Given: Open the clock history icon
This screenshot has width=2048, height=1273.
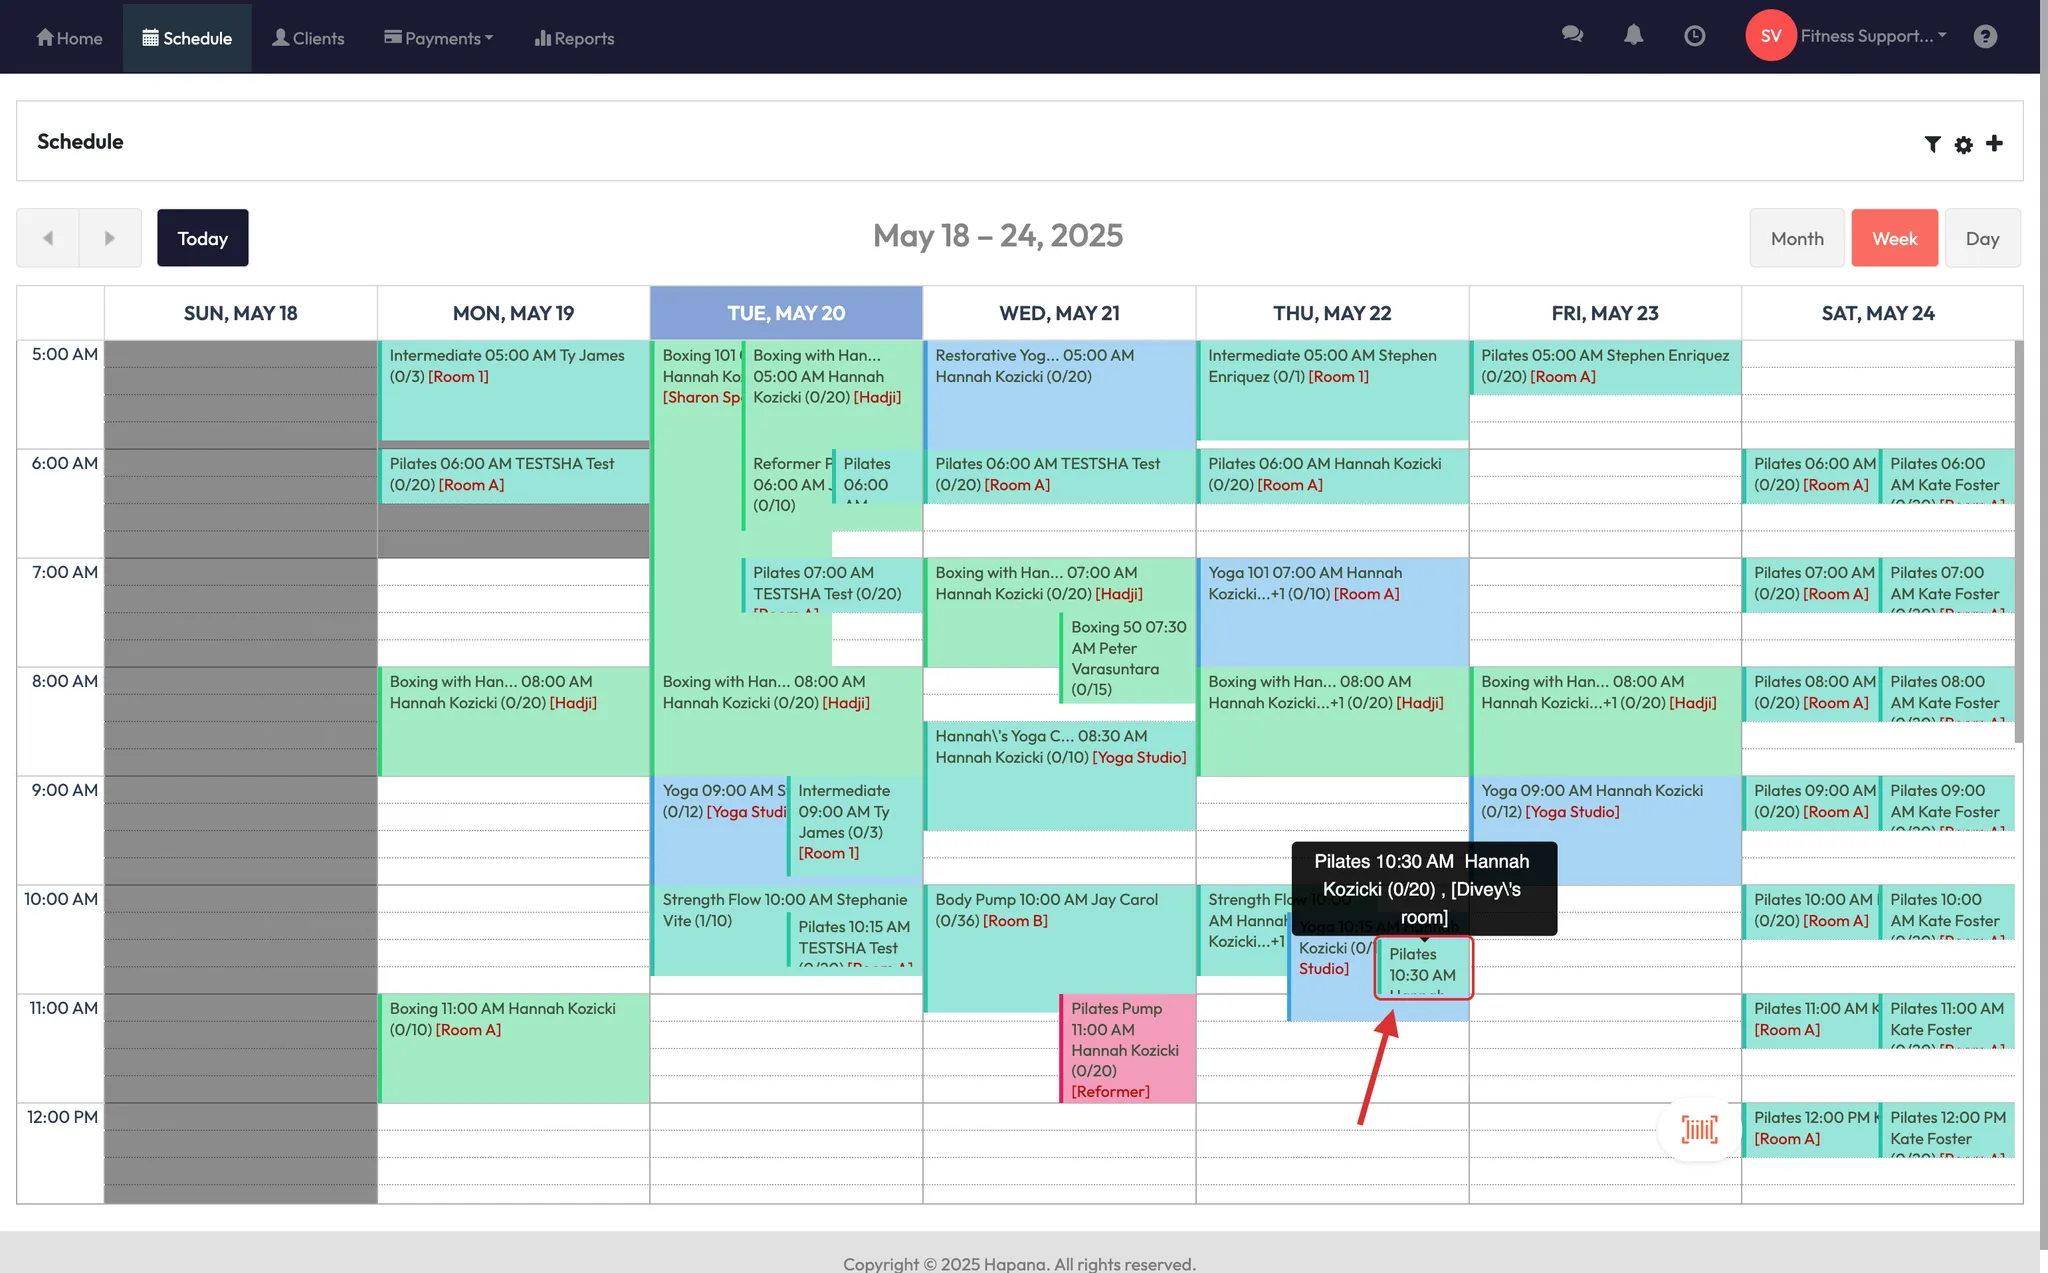Looking at the screenshot, I should (1694, 36).
